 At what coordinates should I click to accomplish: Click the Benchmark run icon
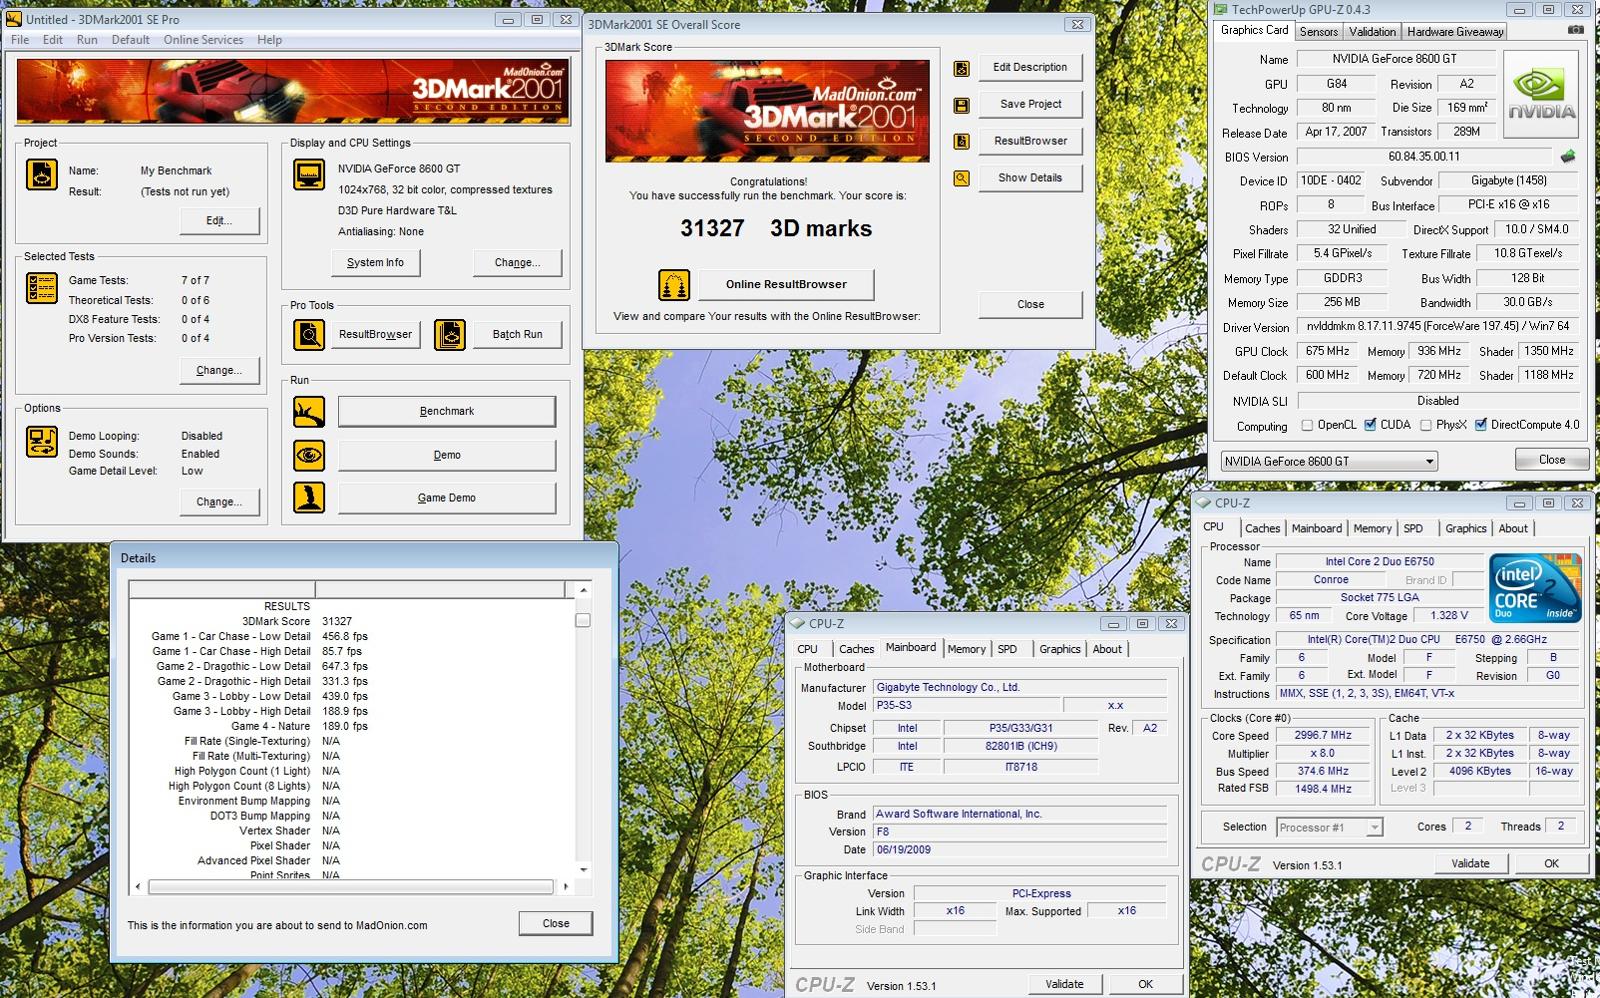coord(308,412)
